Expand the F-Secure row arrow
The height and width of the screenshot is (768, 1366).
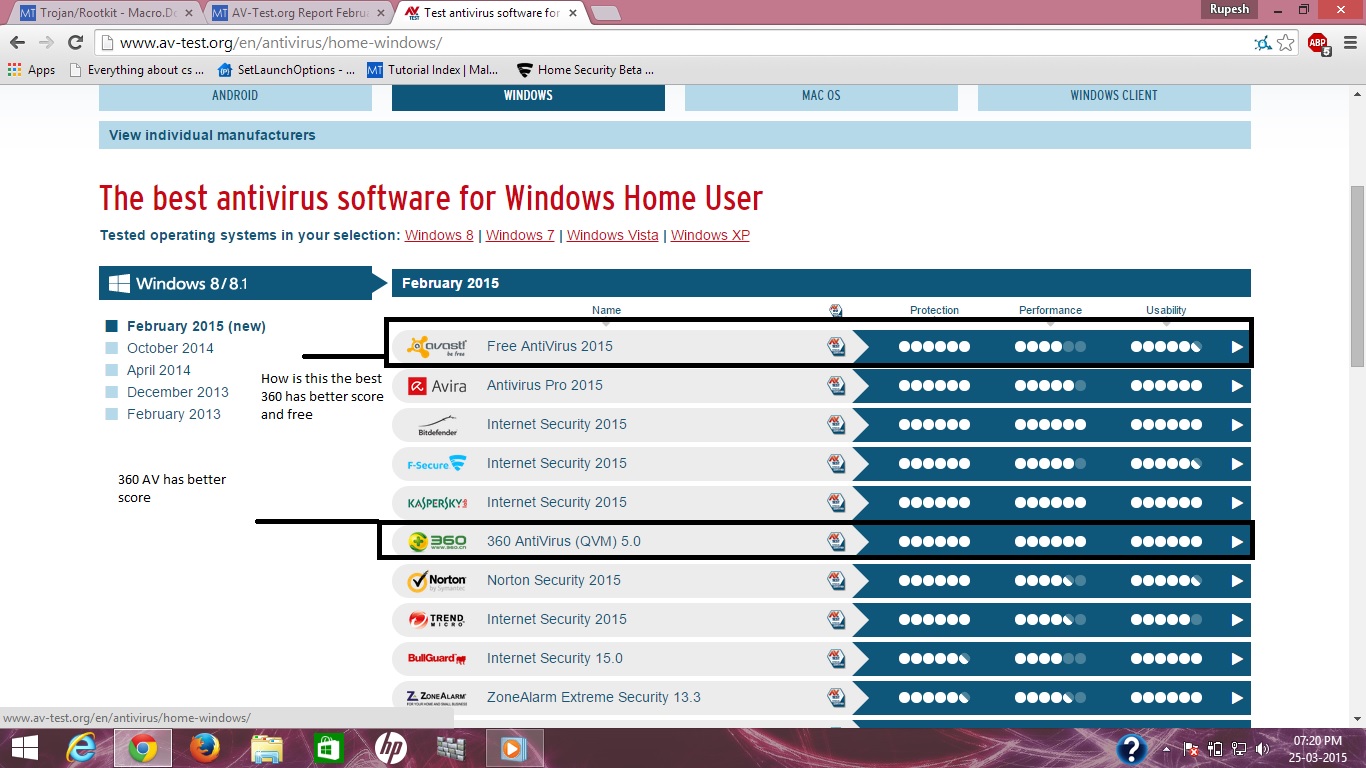click(x=1237, y=464)
